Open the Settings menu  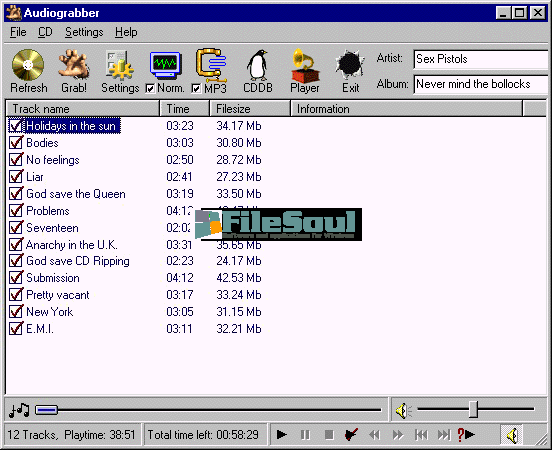(x=84, y=32)
